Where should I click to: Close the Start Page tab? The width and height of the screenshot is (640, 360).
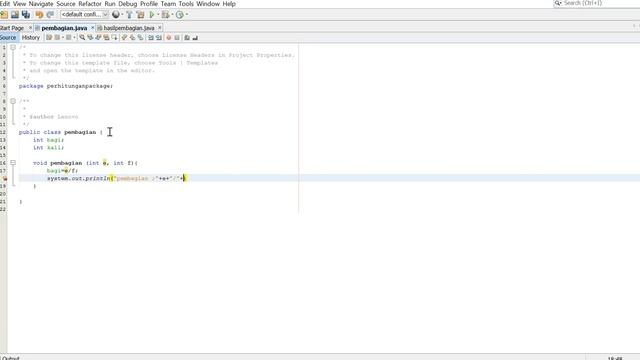click(30, 28)
